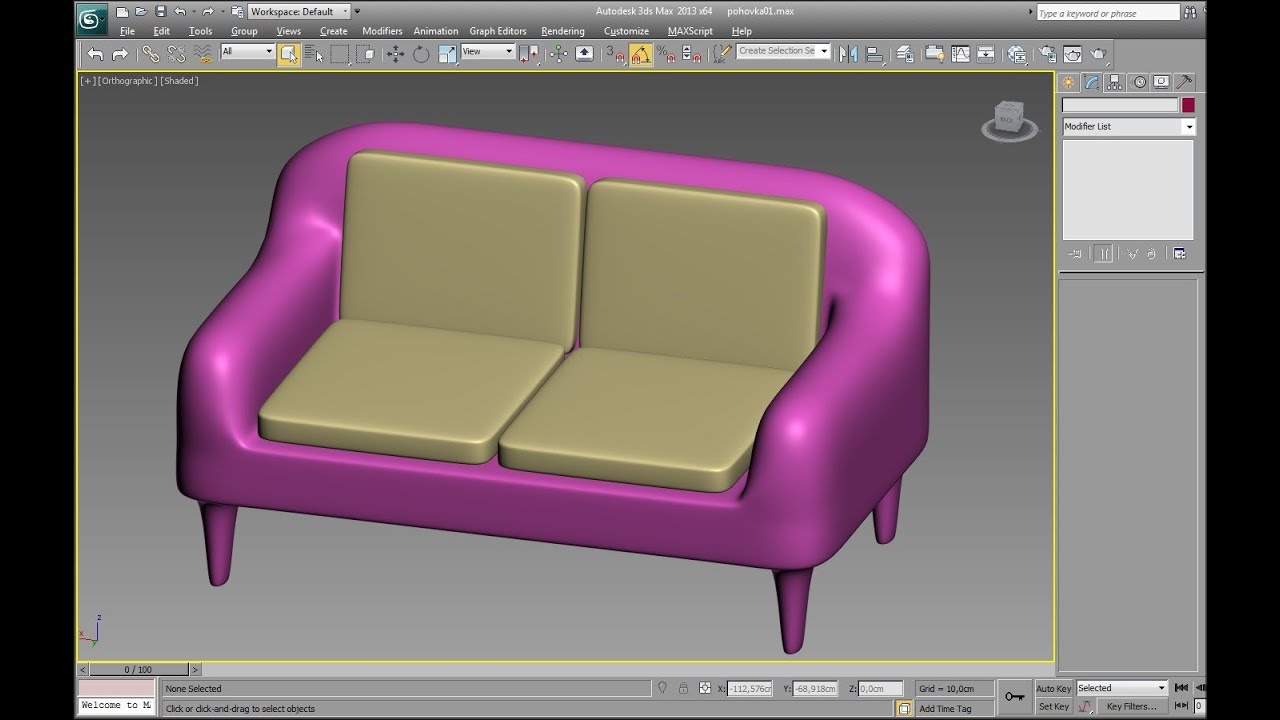This screenshot has width=1280, height=720.
Task: Open Rendered Frame Window
Action: pyautogui.click(x=1073, y=54)
